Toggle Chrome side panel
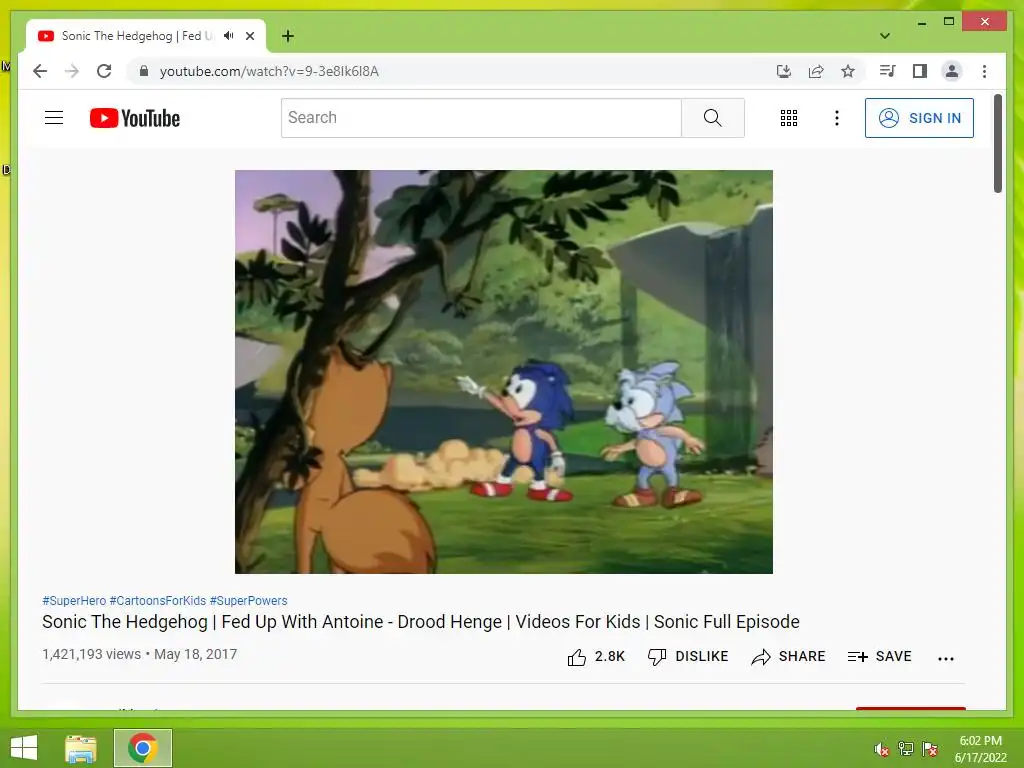The height and width of the screenshot is (768, 1024). tap(920, 71)
